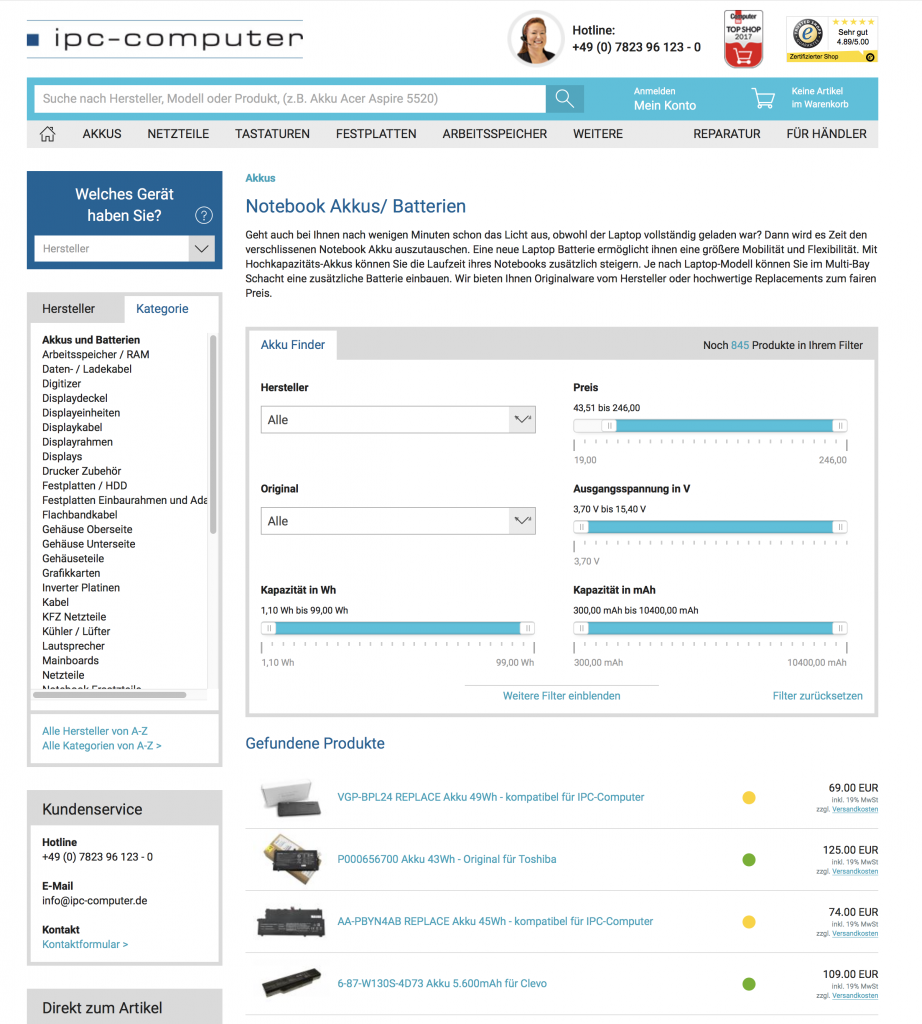The height and width of the screenshot is (1024, 922).
Task: Click the ipc-computer logo
Action: pyautogui.click(x=165, y=39)
